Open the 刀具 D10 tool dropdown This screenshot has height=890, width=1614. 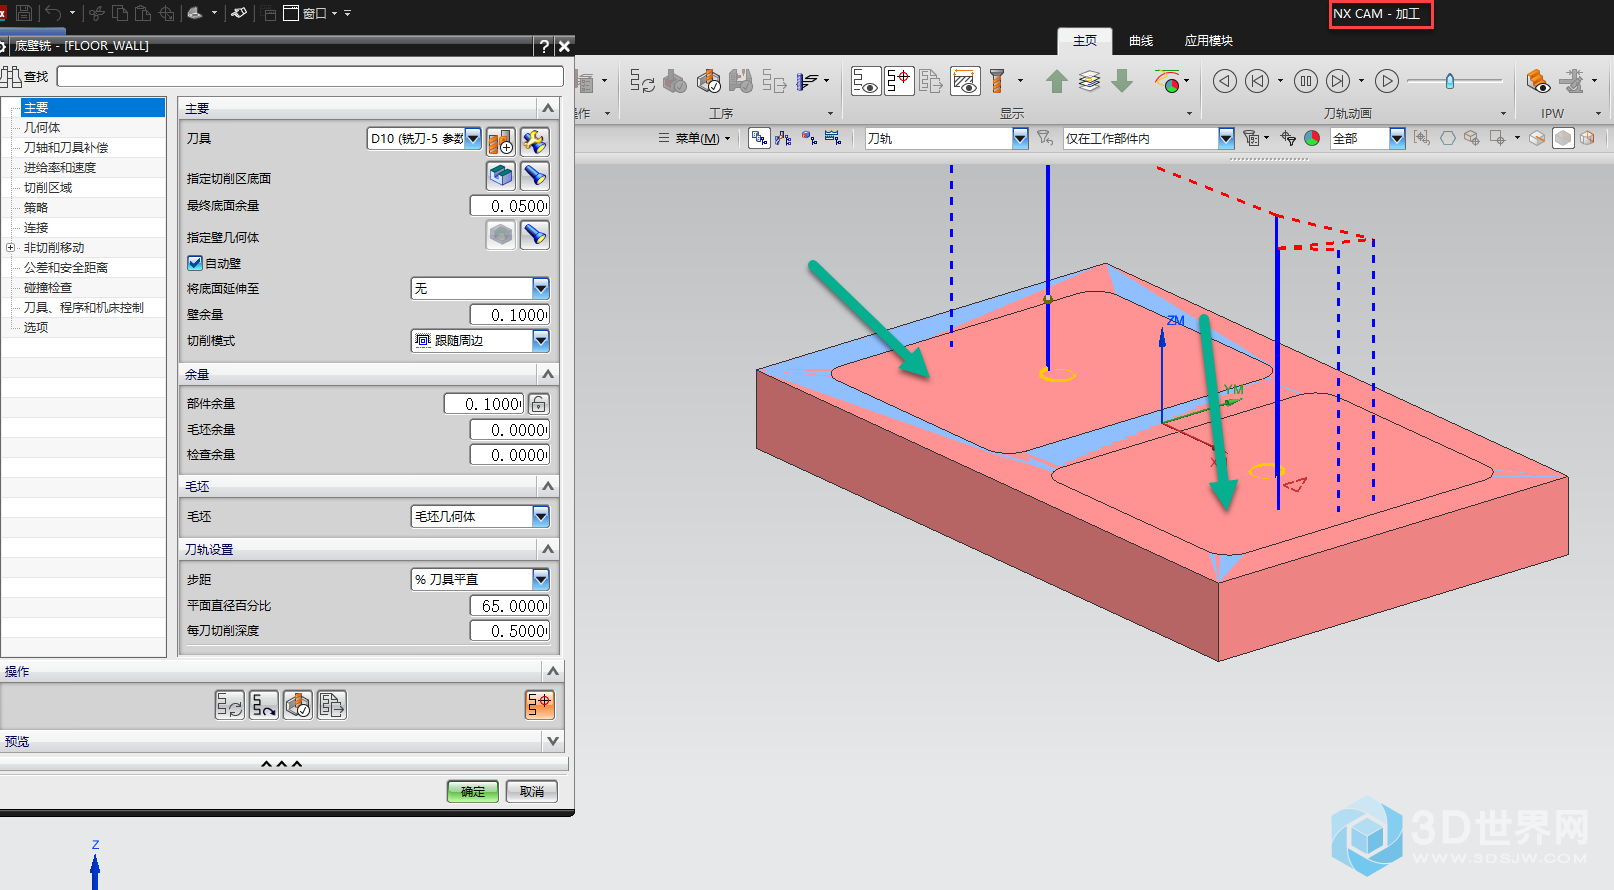(473, 138)
